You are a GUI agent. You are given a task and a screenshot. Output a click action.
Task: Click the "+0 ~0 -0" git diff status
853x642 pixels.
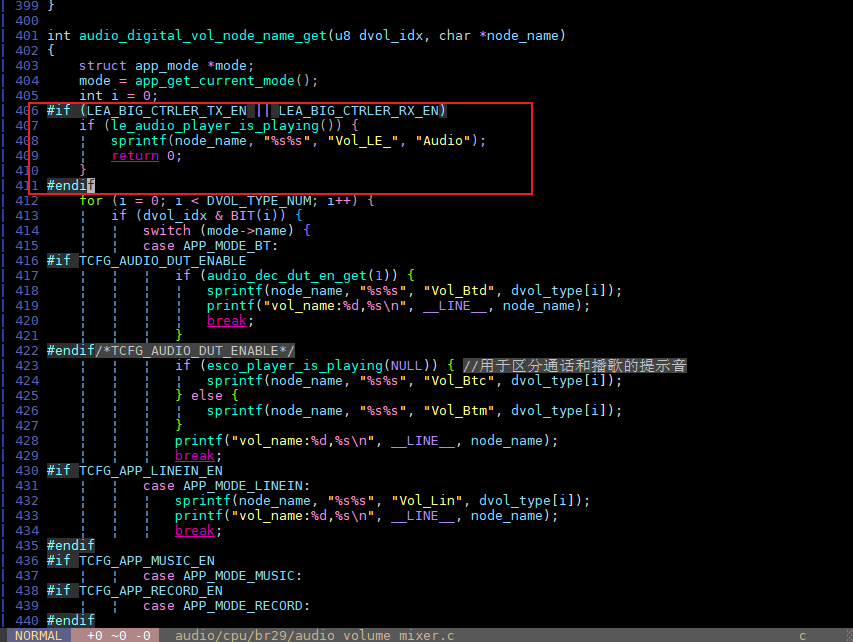coord(119,635)
